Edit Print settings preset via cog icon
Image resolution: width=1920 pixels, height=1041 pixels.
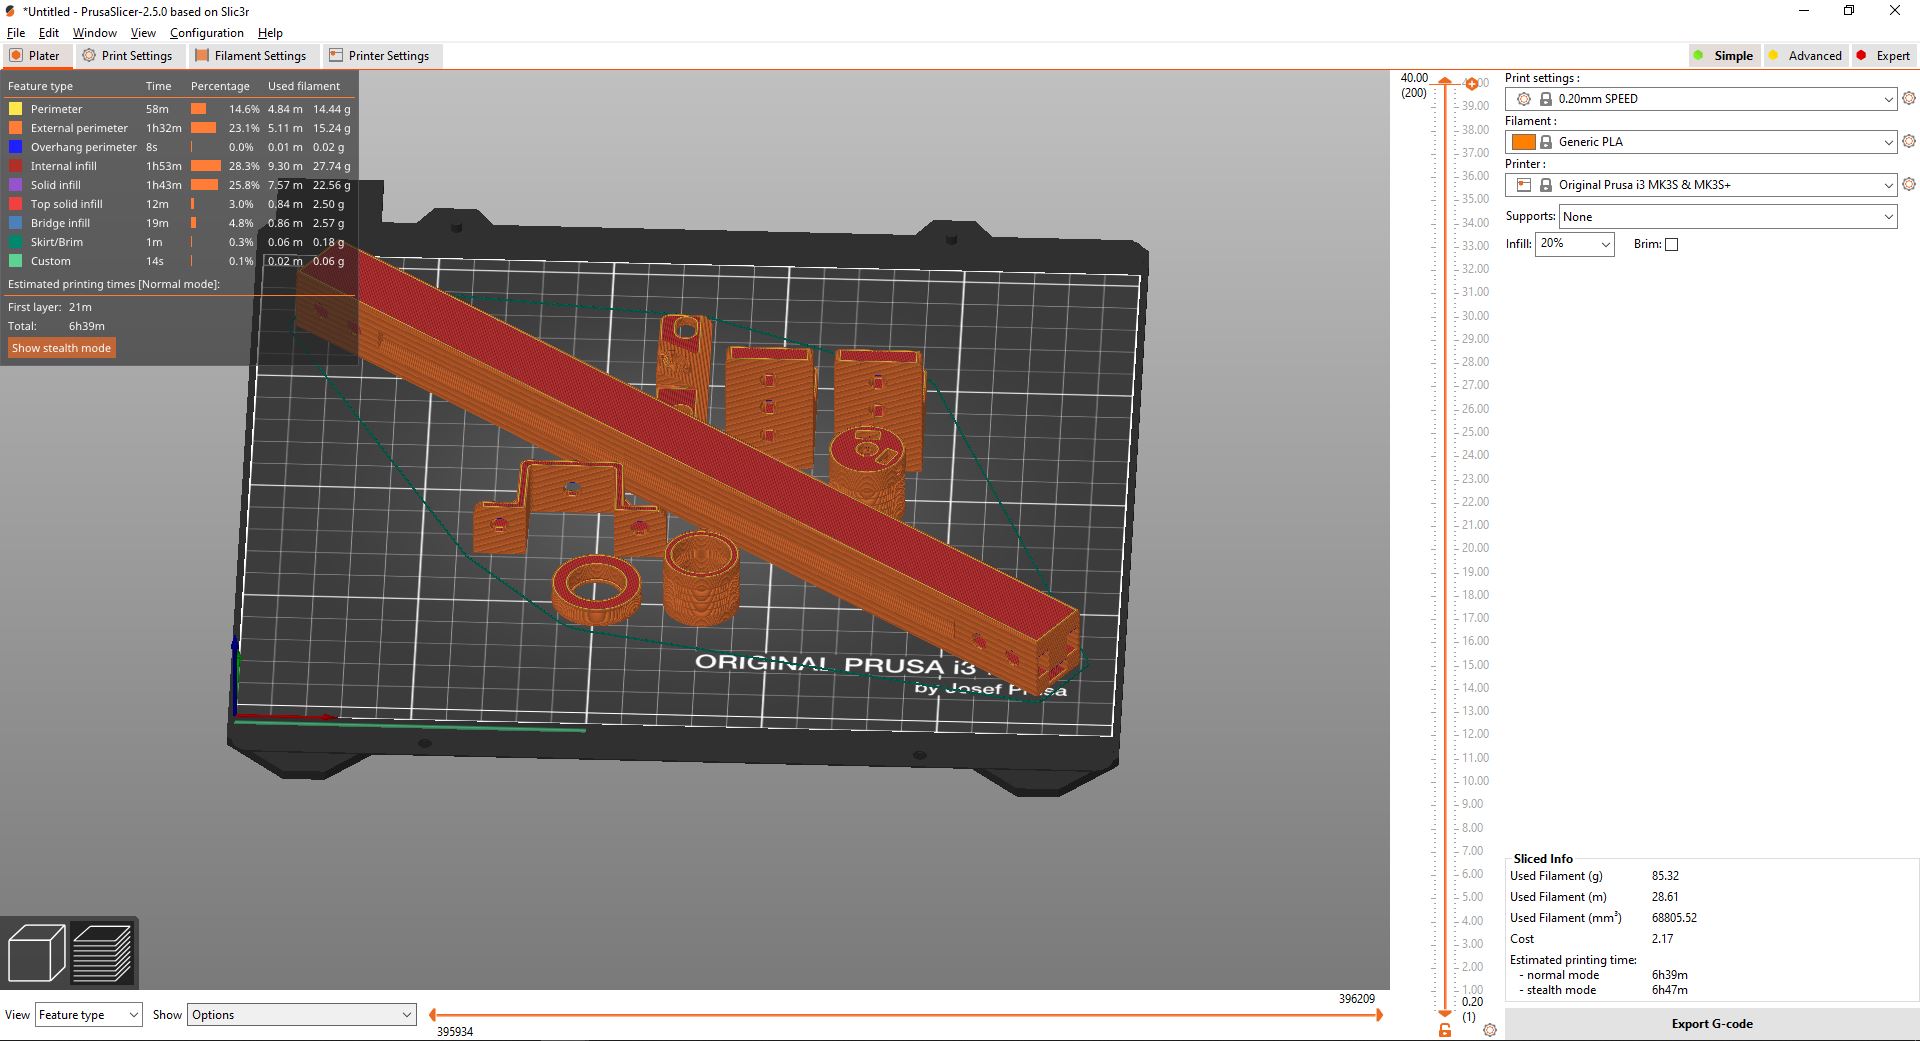1908,98
